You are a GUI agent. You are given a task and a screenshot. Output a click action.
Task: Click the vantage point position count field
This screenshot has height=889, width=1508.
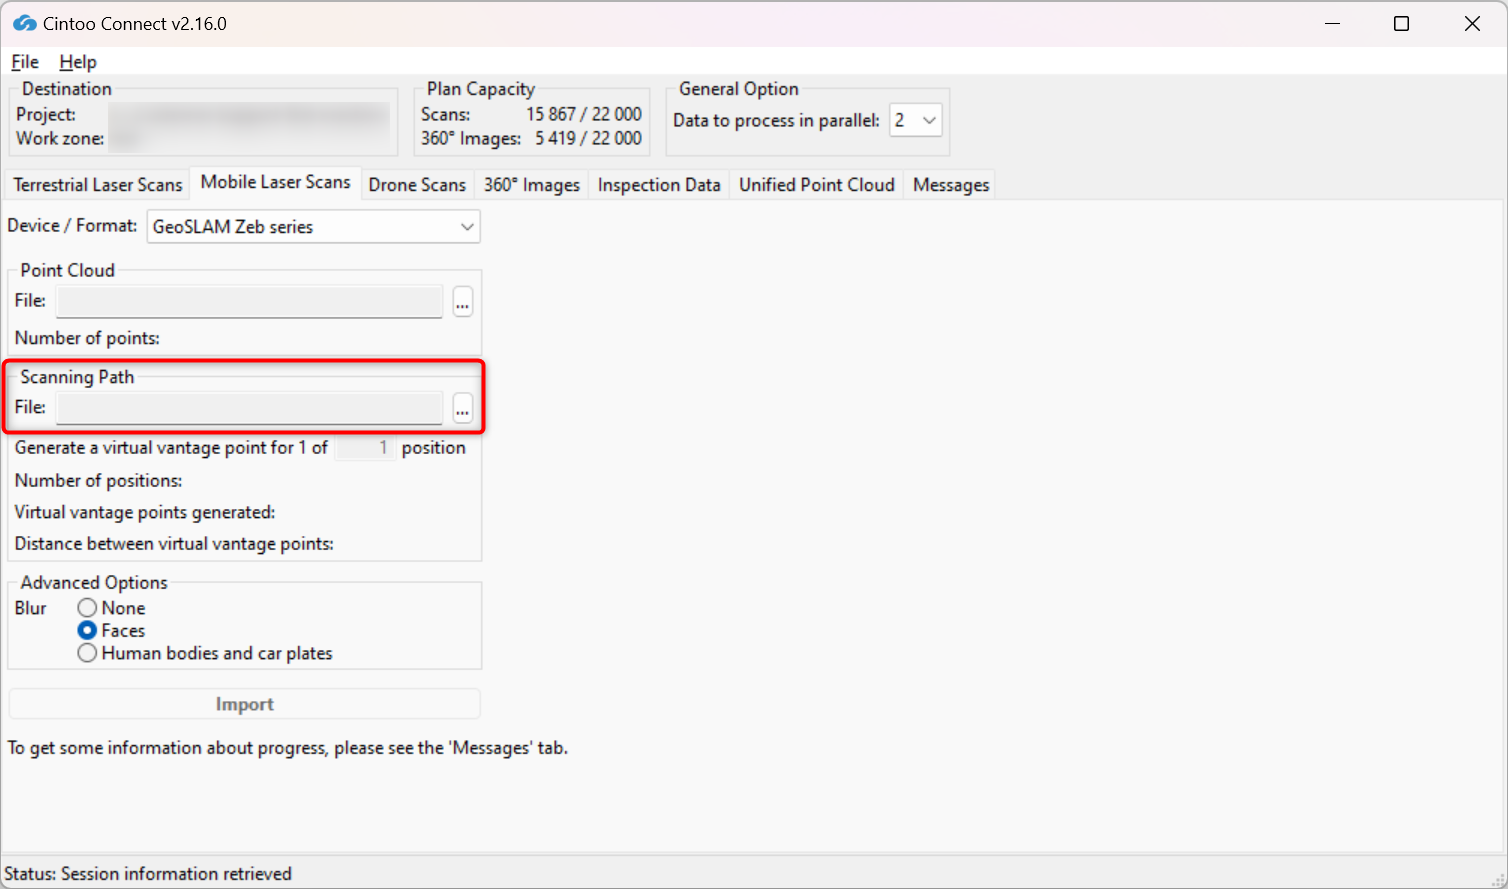364,448
